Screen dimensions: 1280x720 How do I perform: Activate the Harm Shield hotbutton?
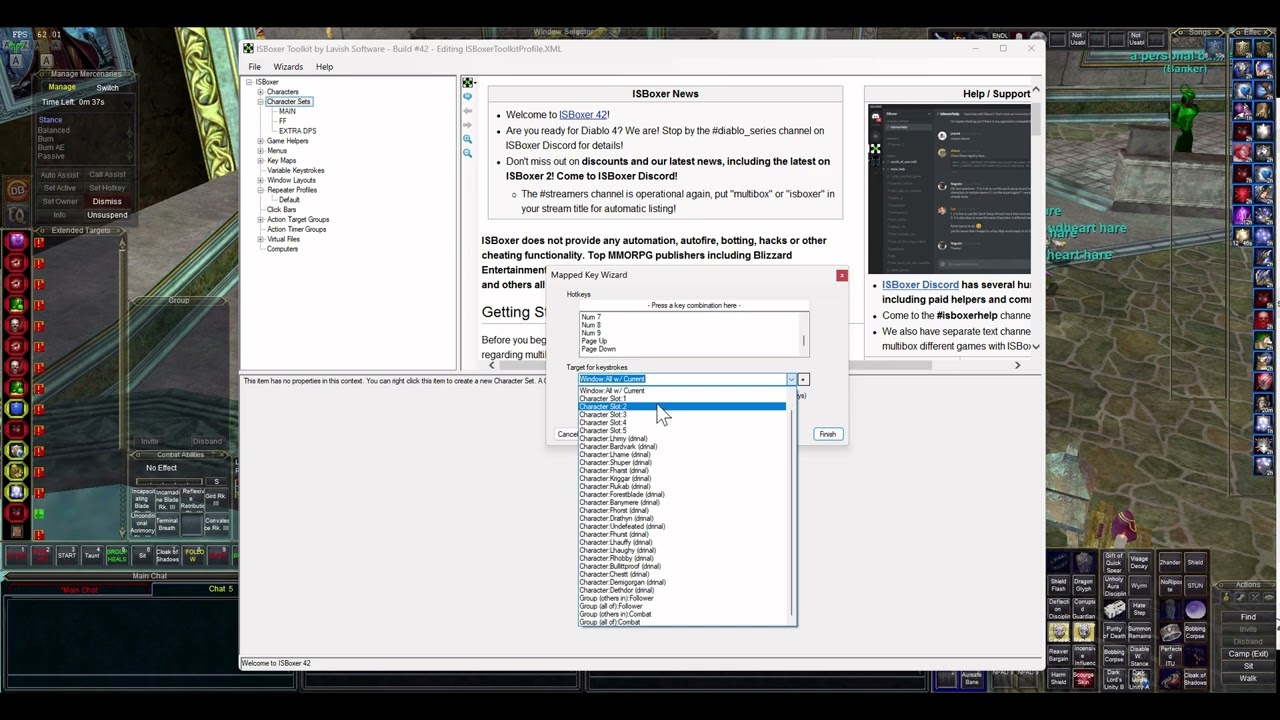(x=1058, y=678)
